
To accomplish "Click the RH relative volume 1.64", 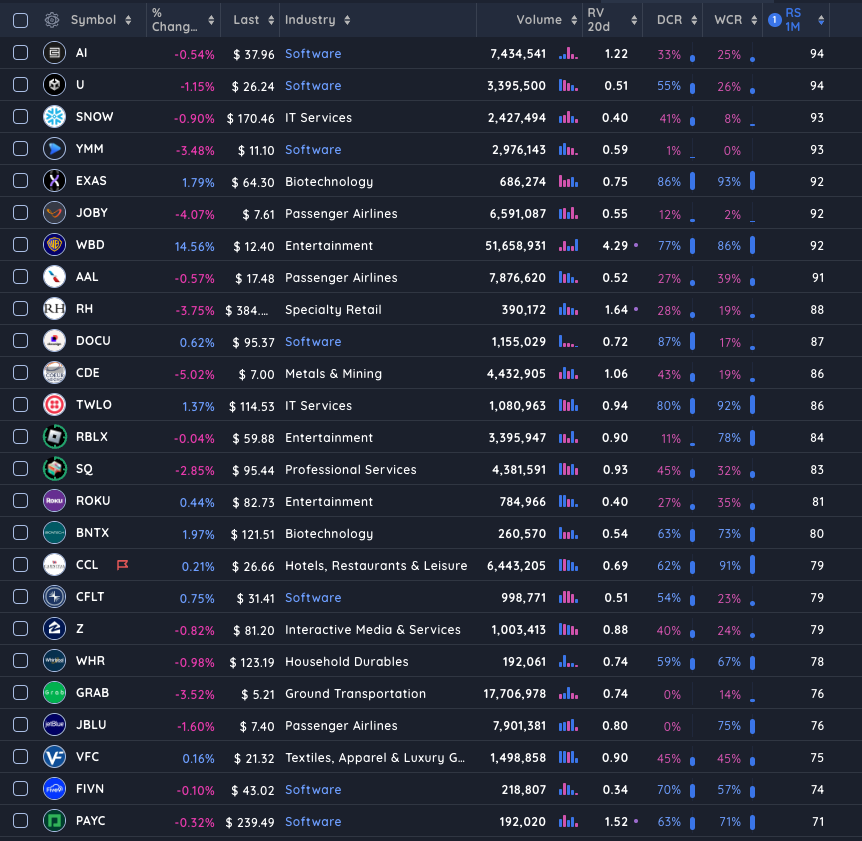I will pyautogui.click(x=616, y=310).
